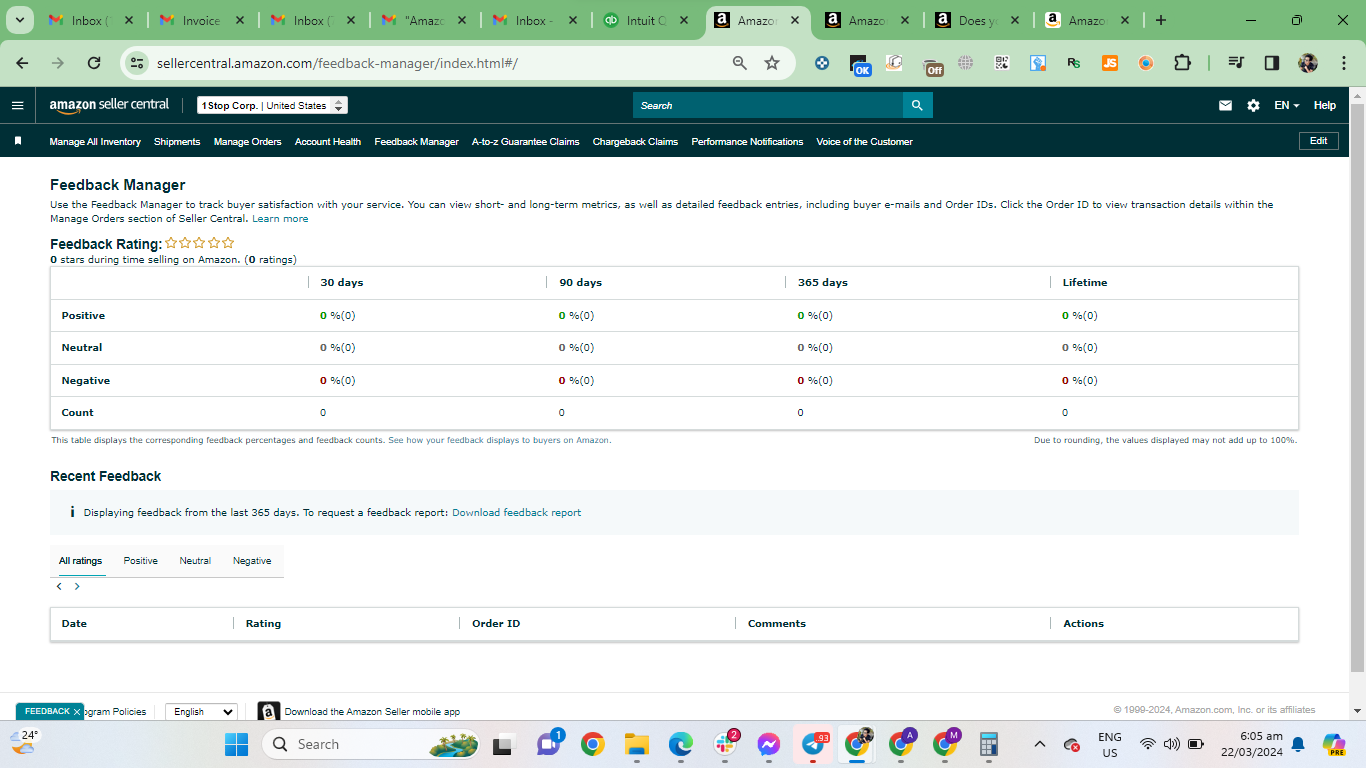Open Voice of the Customer
1366x768 pixels.
(x=864, y=142)
